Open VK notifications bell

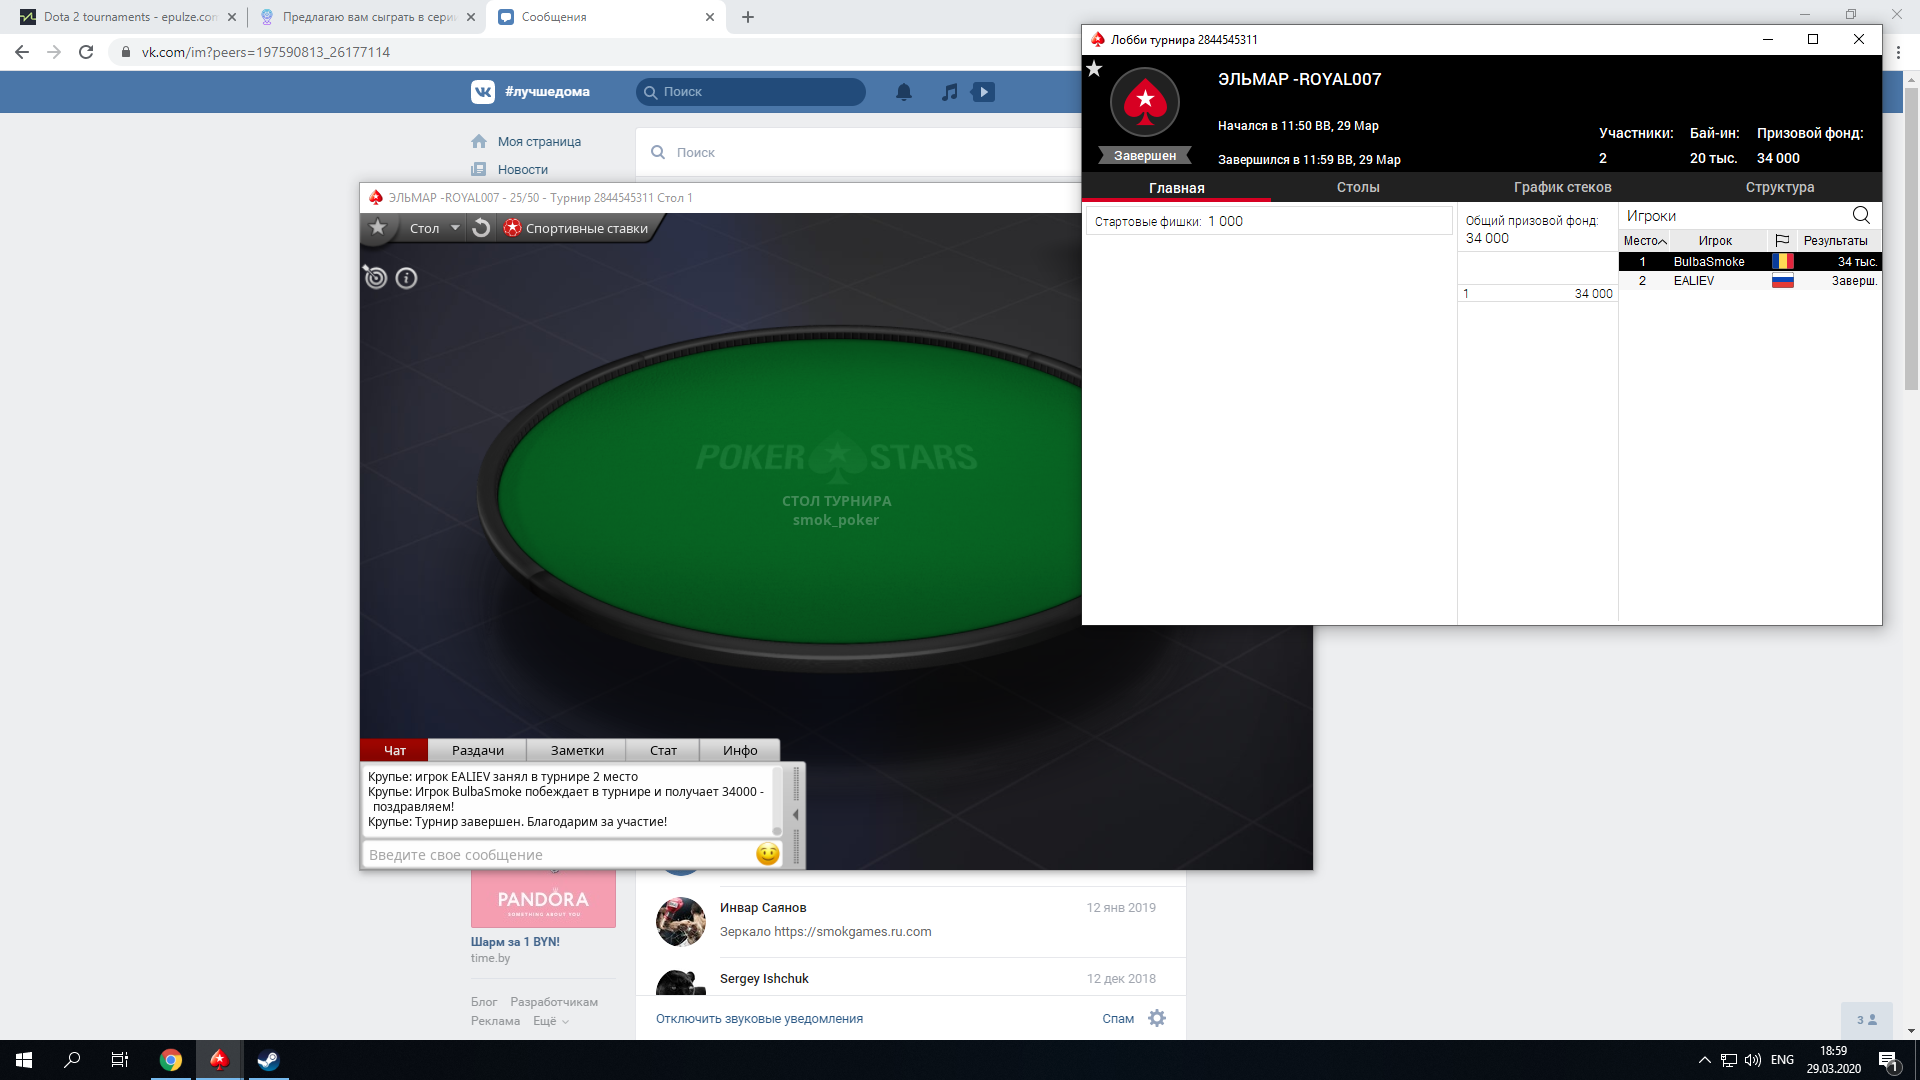904,92
